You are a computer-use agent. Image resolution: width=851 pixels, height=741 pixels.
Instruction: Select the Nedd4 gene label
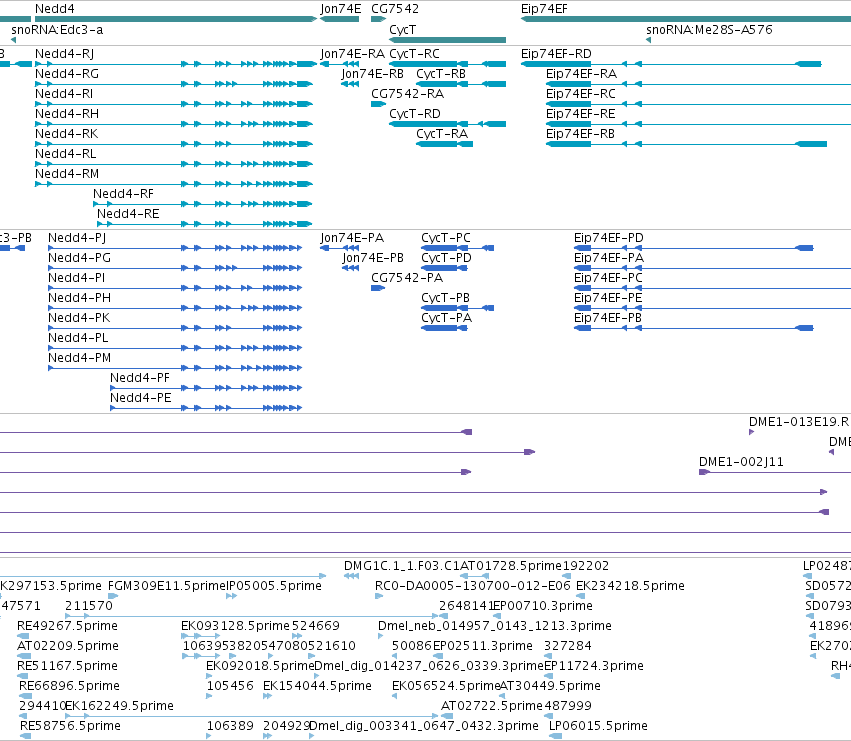click(55, 9)
